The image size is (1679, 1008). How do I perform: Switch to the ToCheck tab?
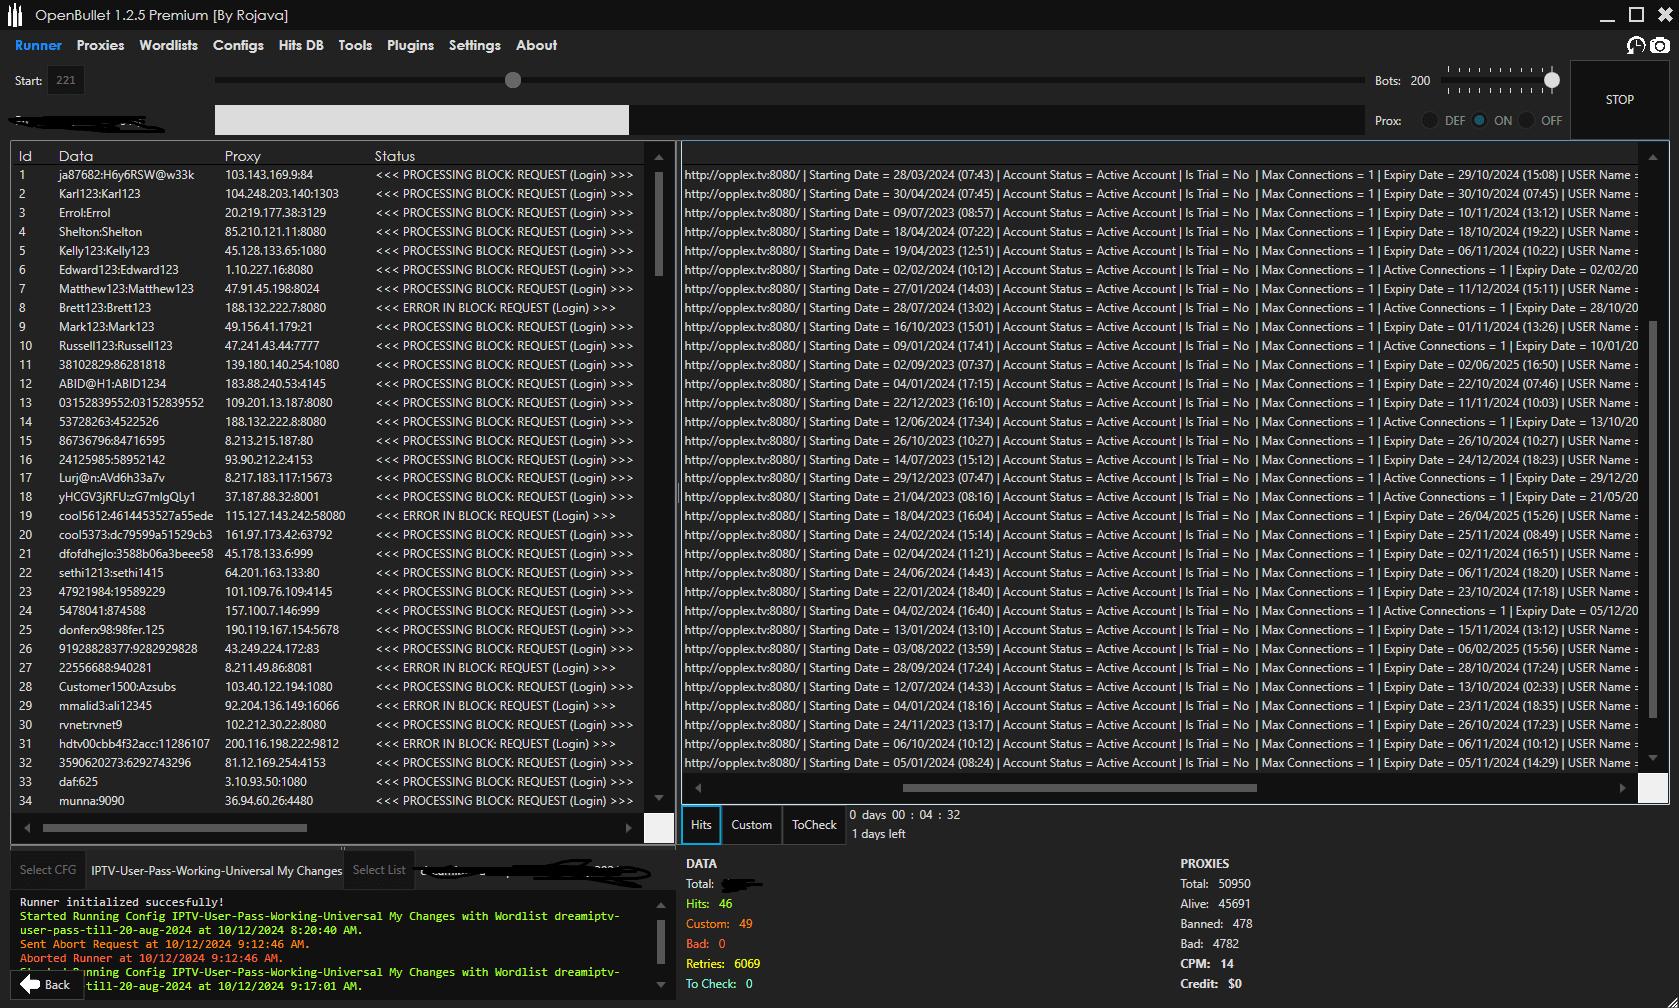[814, 825]
